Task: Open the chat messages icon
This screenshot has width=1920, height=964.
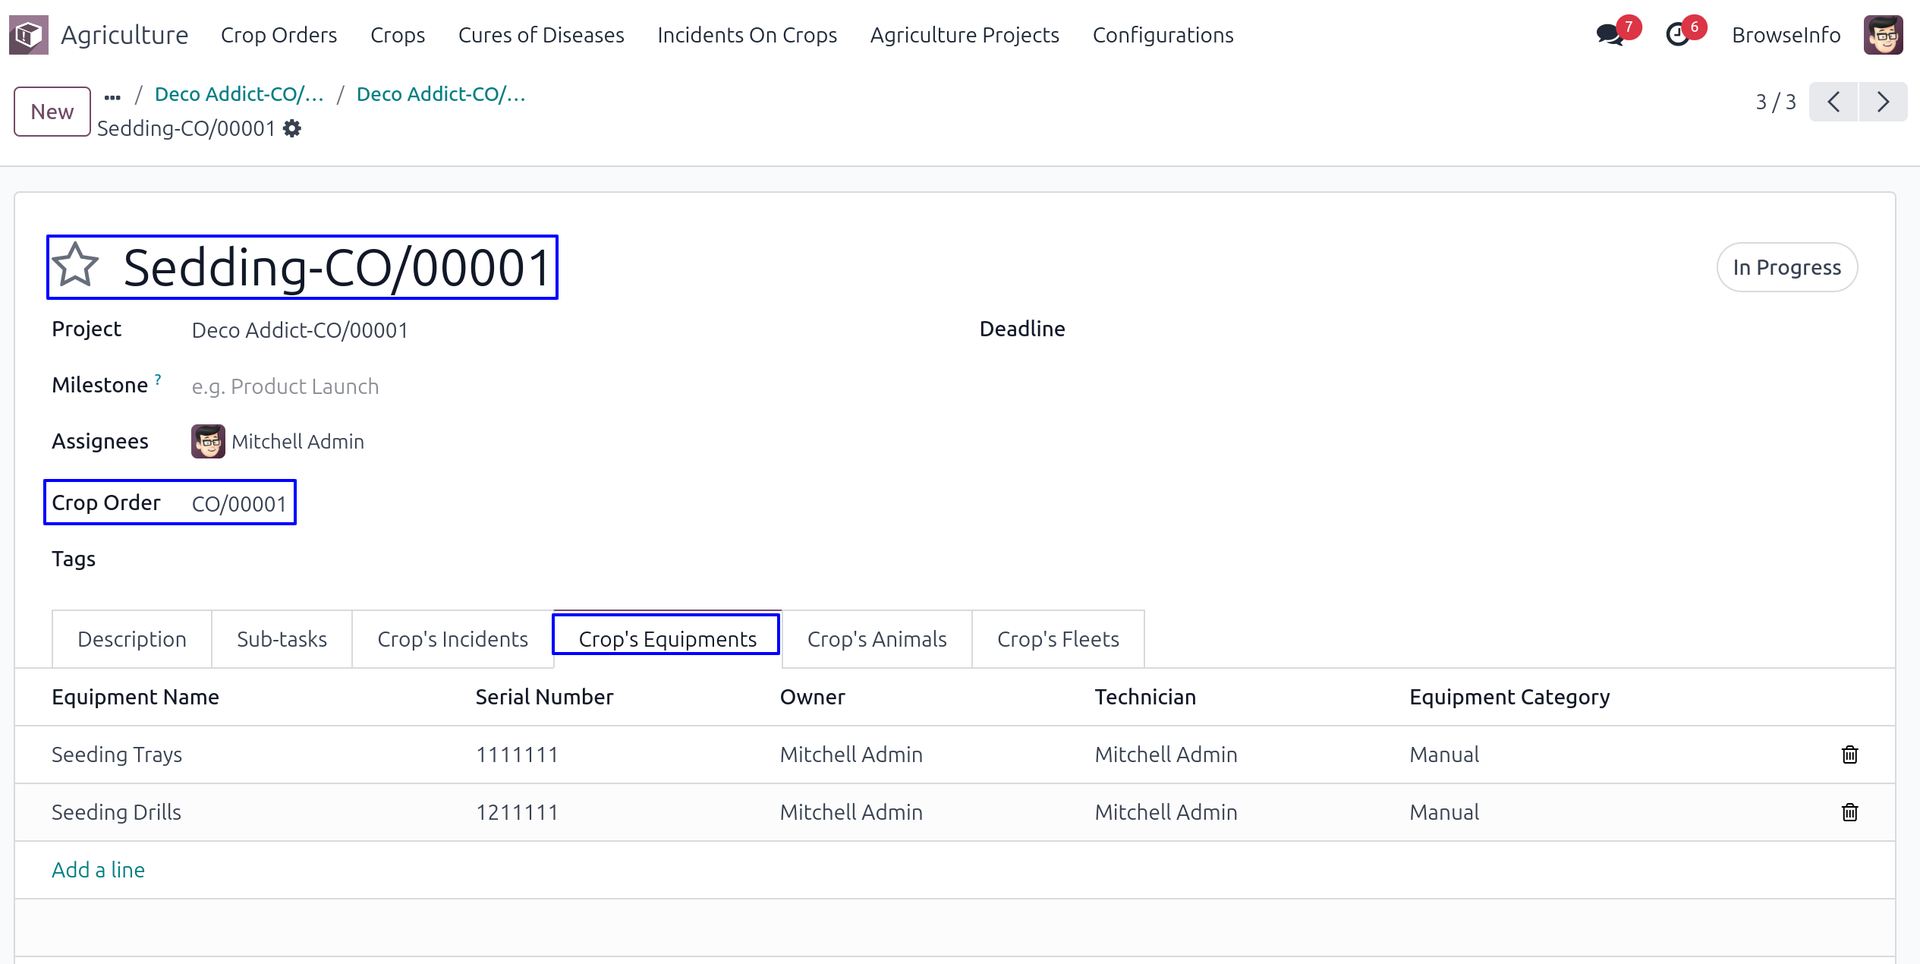Action: coord(1609,35)
